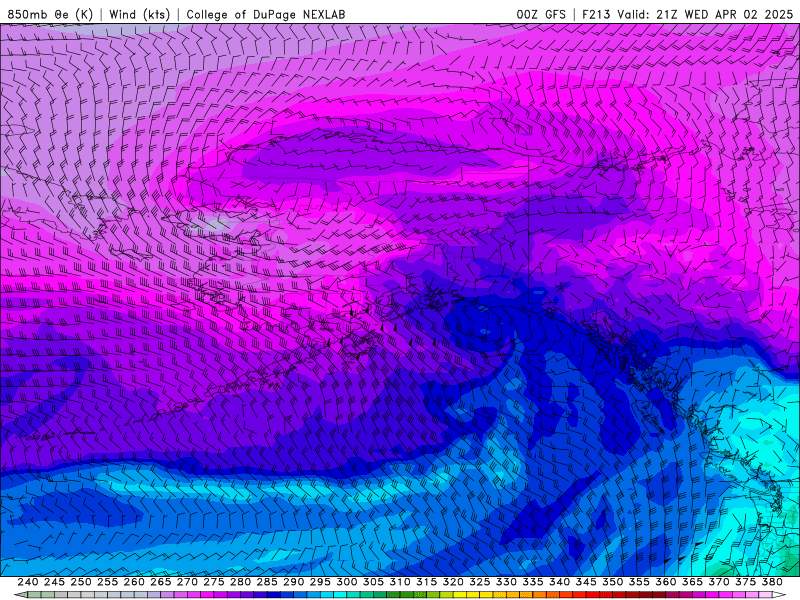The image size is (800, 600).
Task: Click the 350 value on the color scale
Action: point(613,582)
